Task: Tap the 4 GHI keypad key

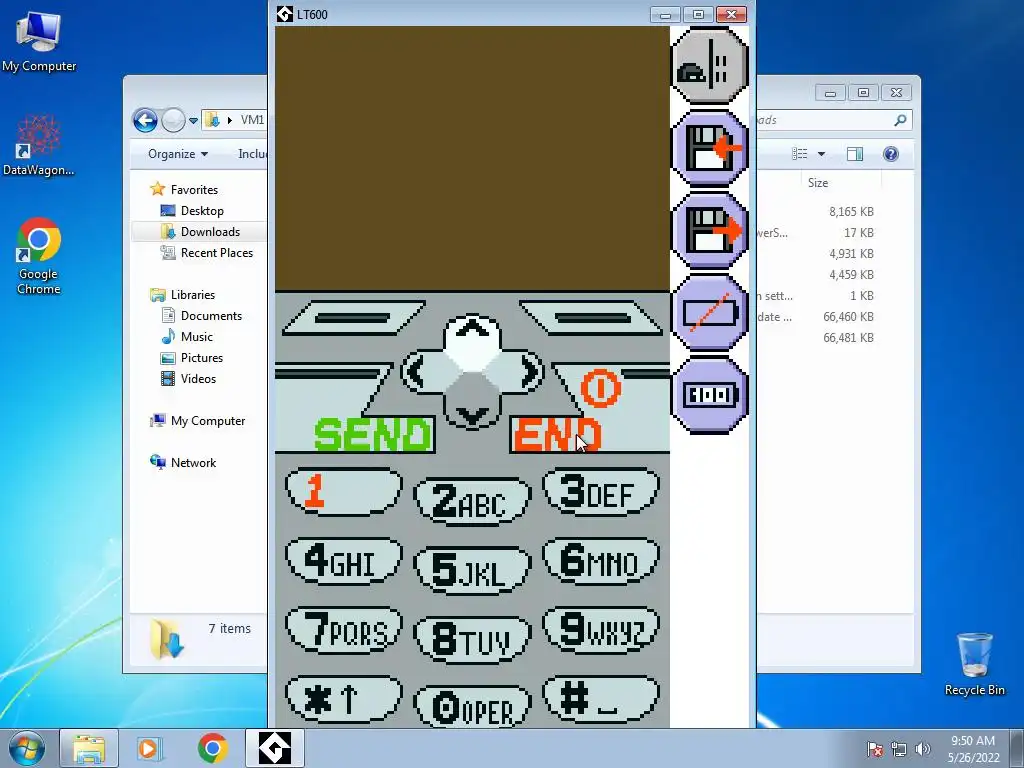Action: pos(344,560)
